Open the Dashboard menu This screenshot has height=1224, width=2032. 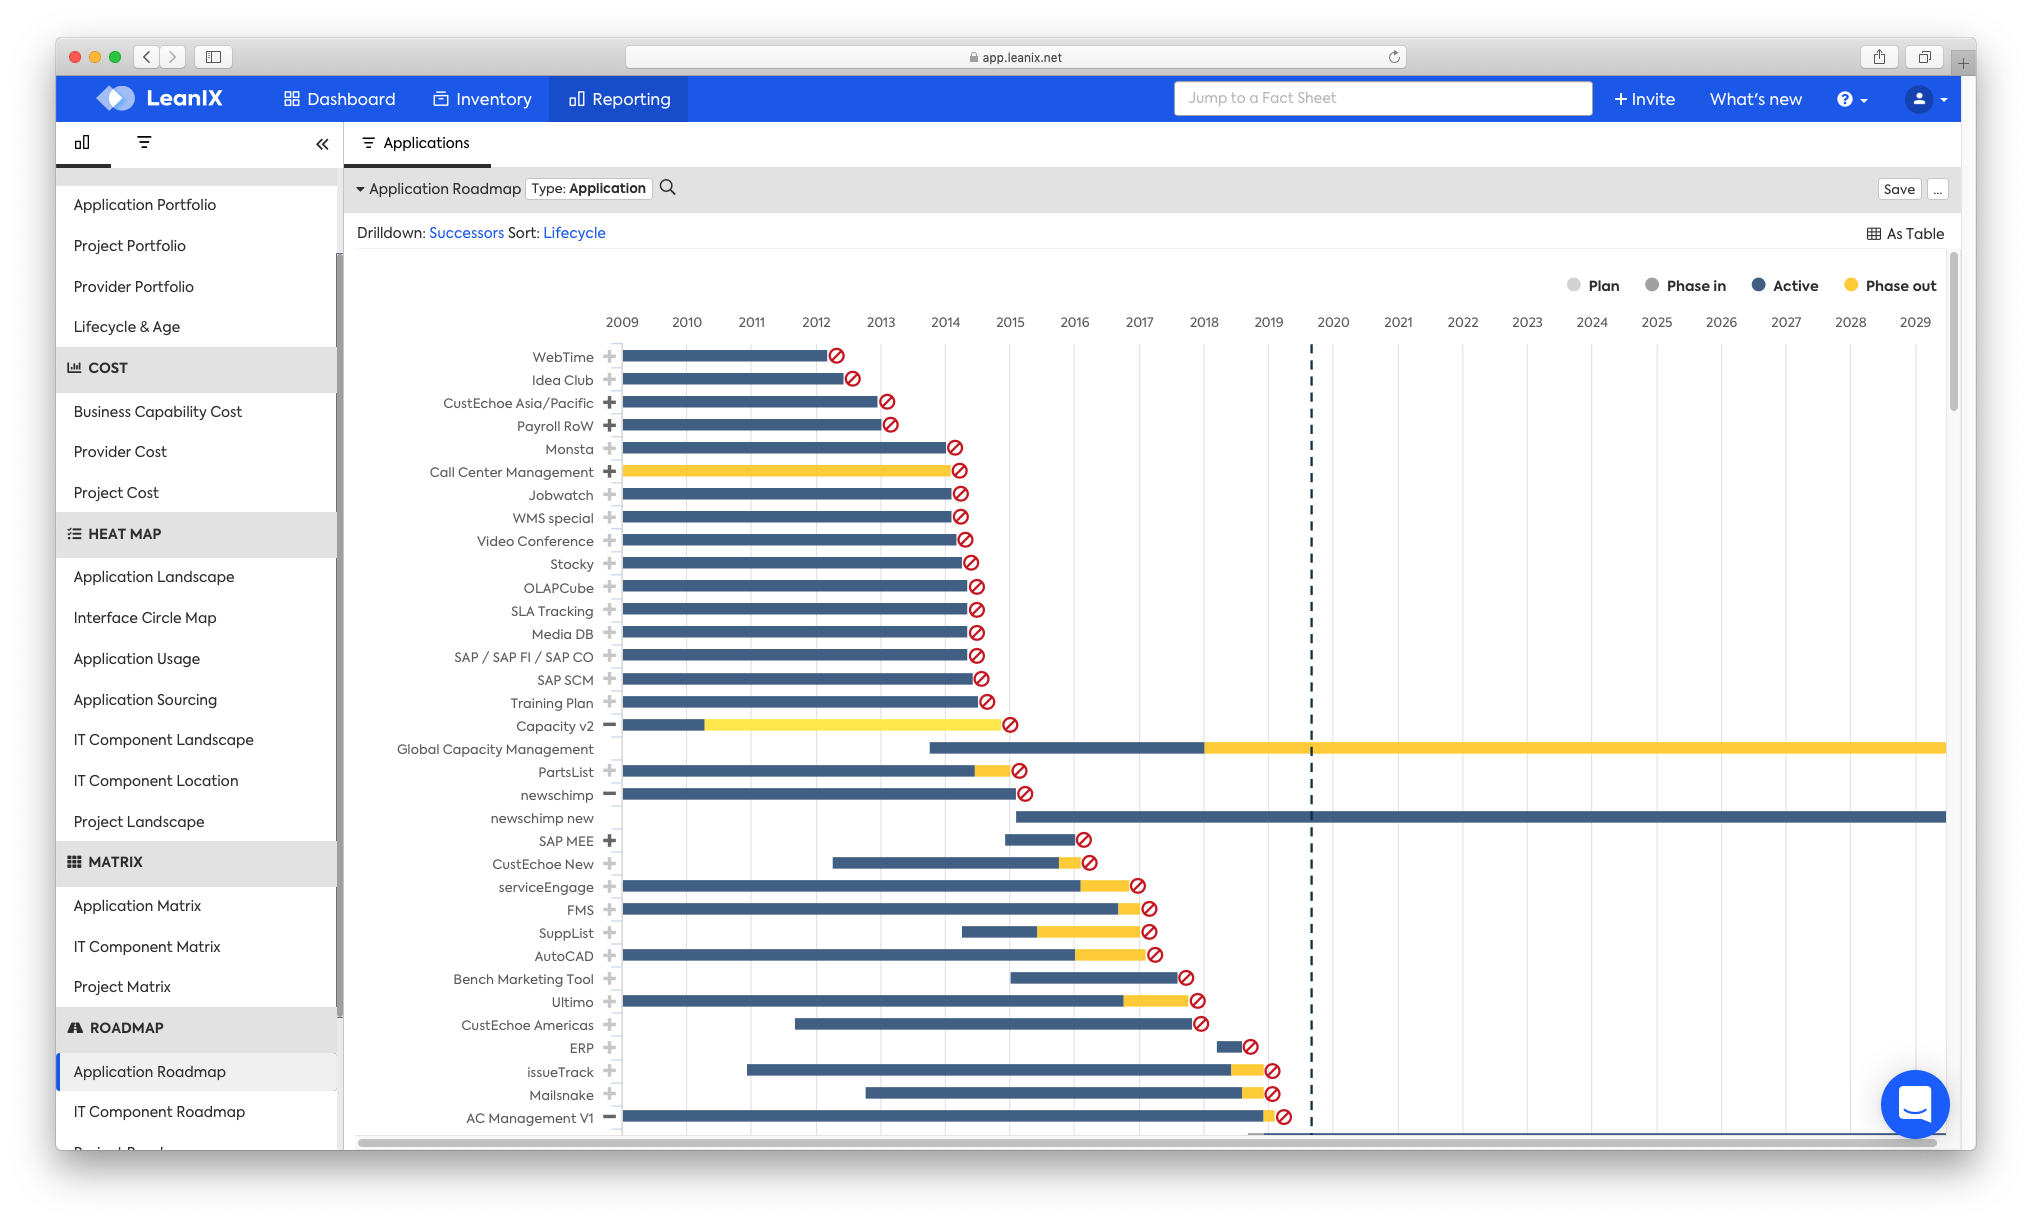coord(340,99)
